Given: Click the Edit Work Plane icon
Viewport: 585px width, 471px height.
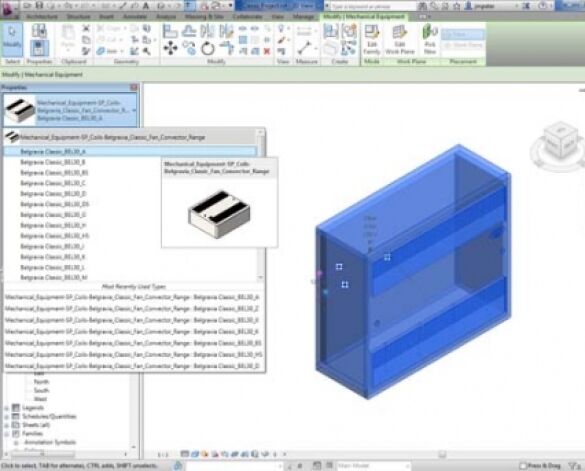Looking at the screenshot, I should [x=400, y=40].
